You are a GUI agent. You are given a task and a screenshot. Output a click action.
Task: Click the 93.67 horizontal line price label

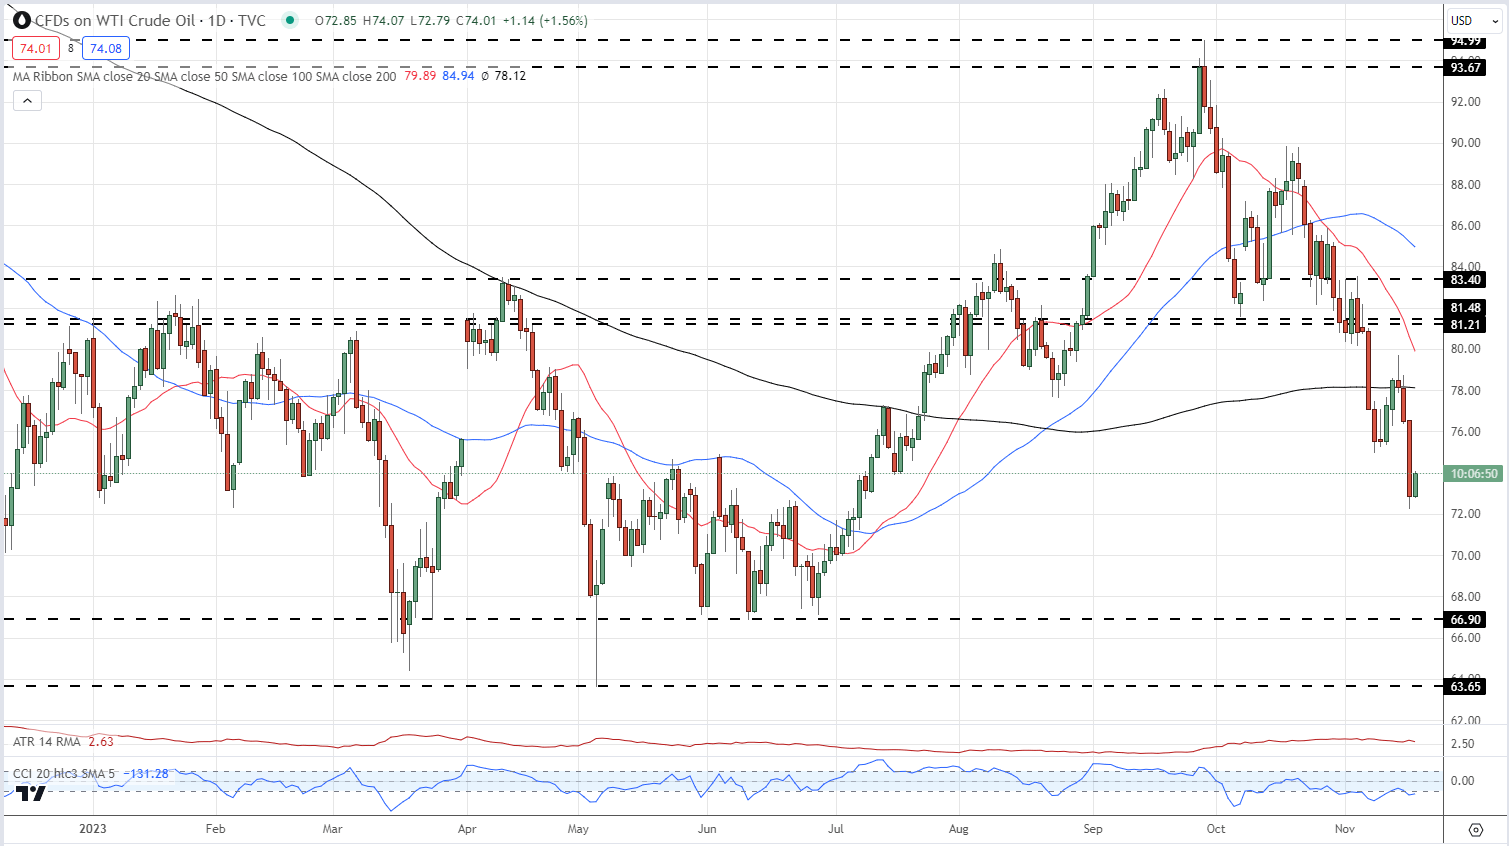1466,68
